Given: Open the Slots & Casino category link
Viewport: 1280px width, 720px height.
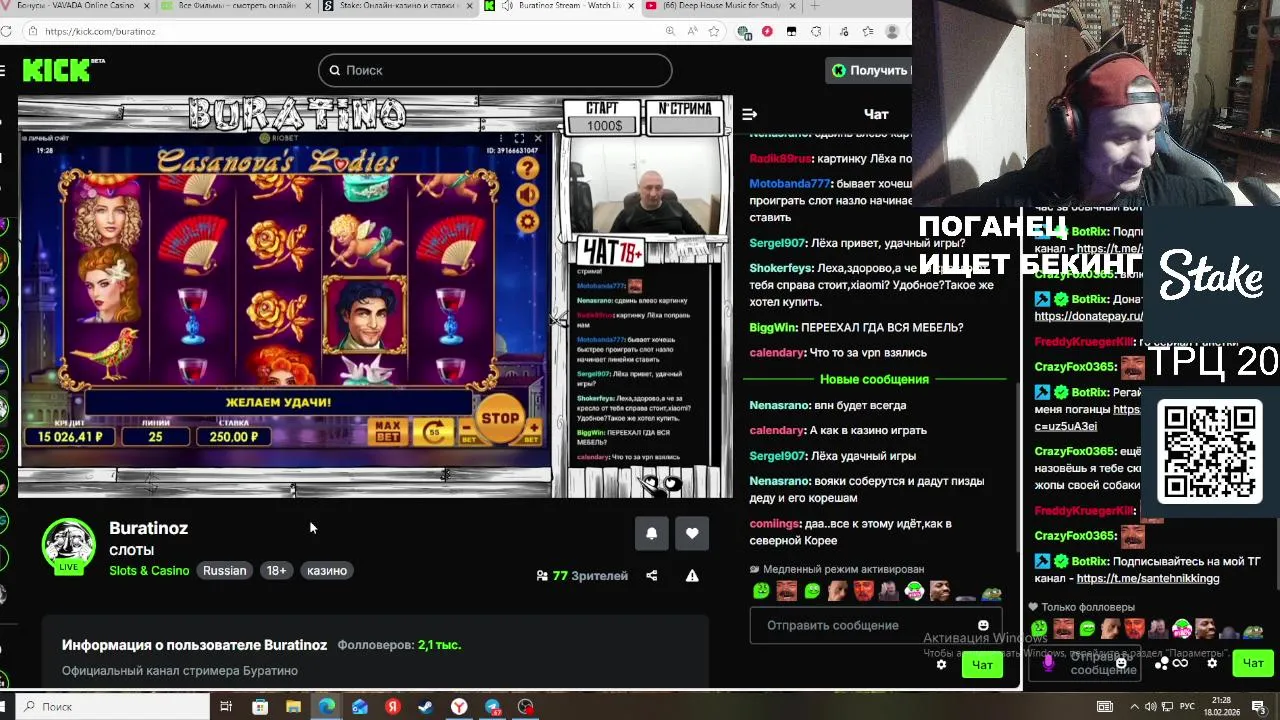Looking at the screenshot, I should click(149, 570).
